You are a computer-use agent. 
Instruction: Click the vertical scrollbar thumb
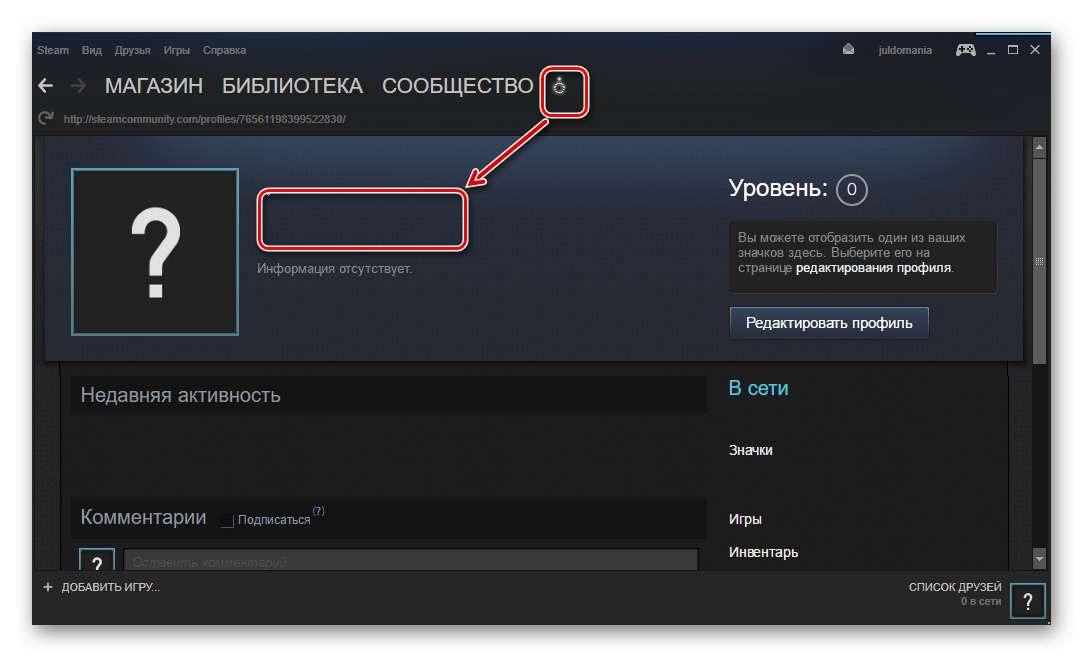tap(1039, 261)
